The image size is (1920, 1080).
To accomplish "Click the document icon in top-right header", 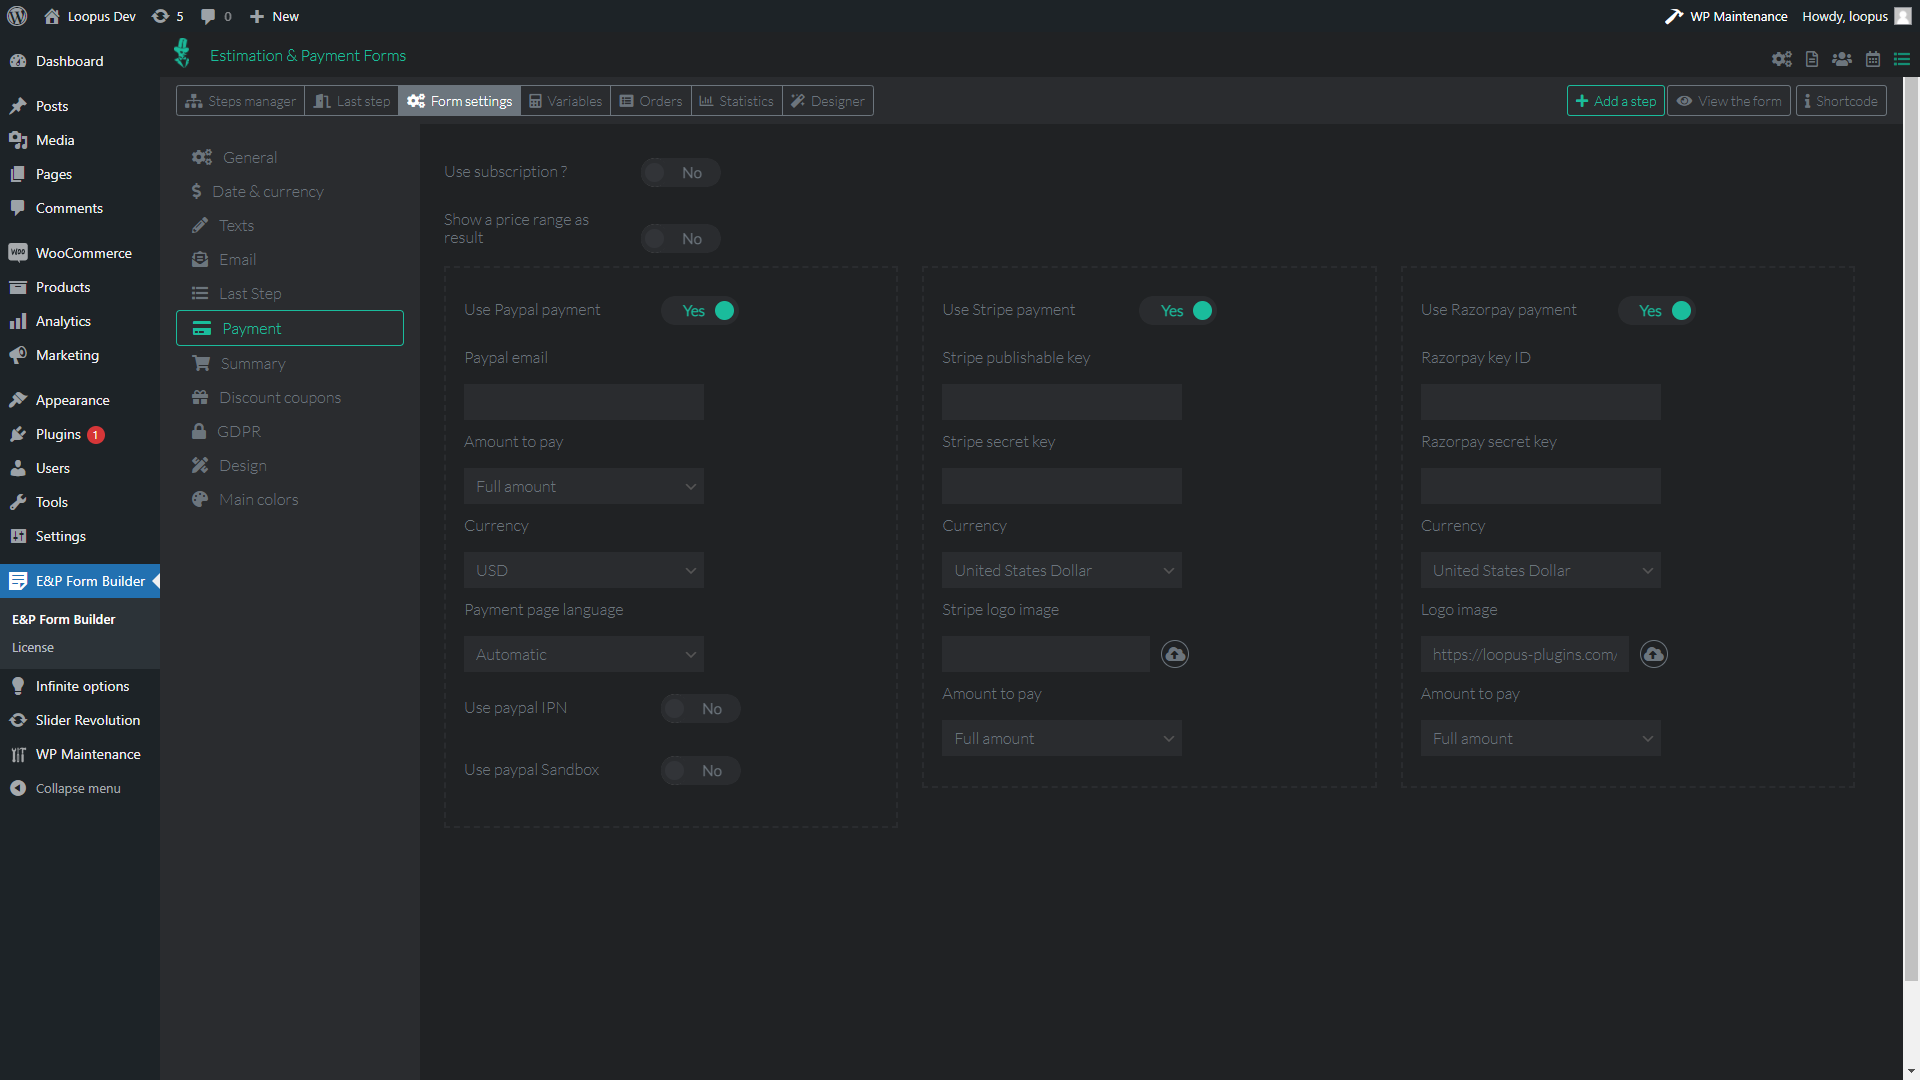I will point(1812,59).
